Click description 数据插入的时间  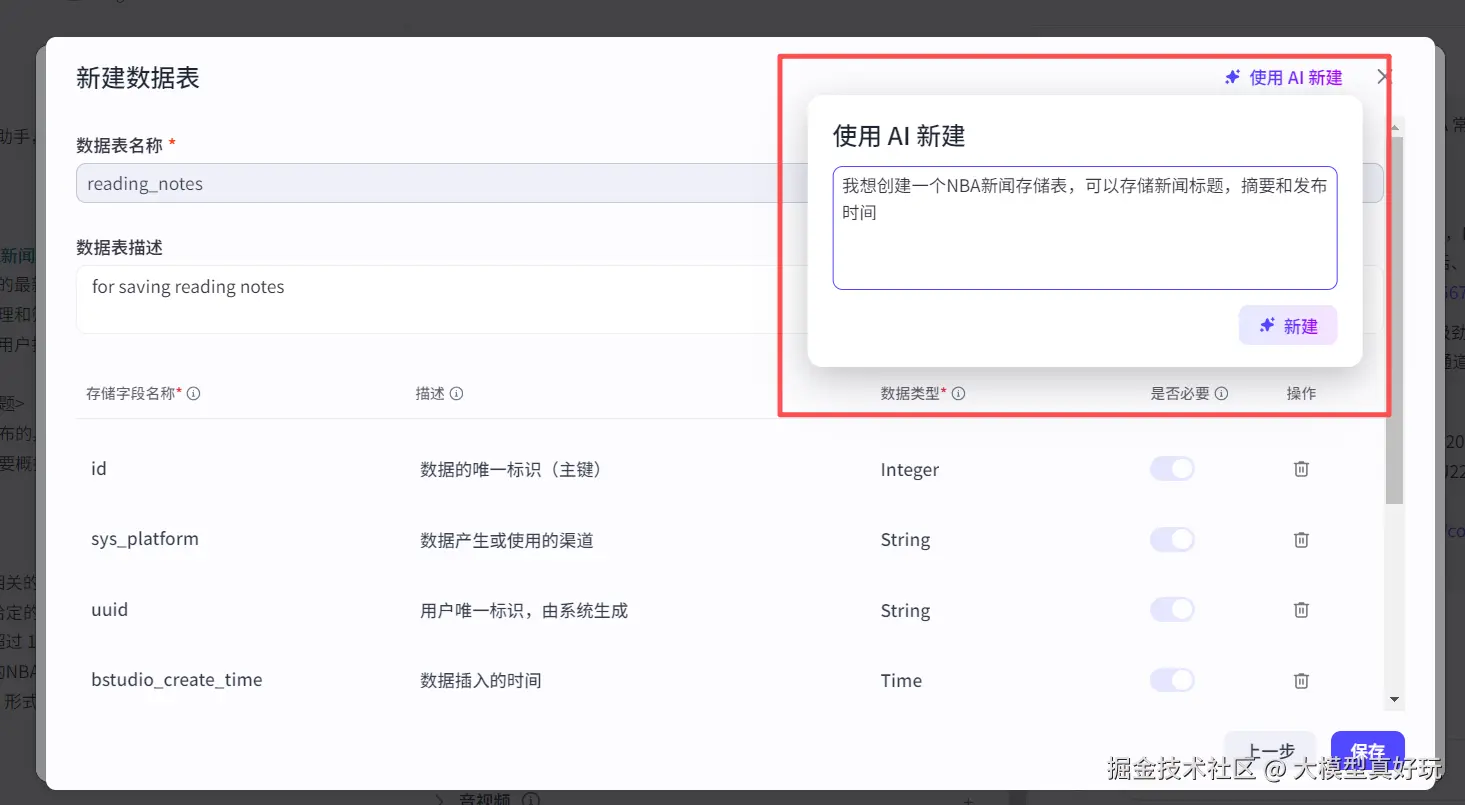481,681
